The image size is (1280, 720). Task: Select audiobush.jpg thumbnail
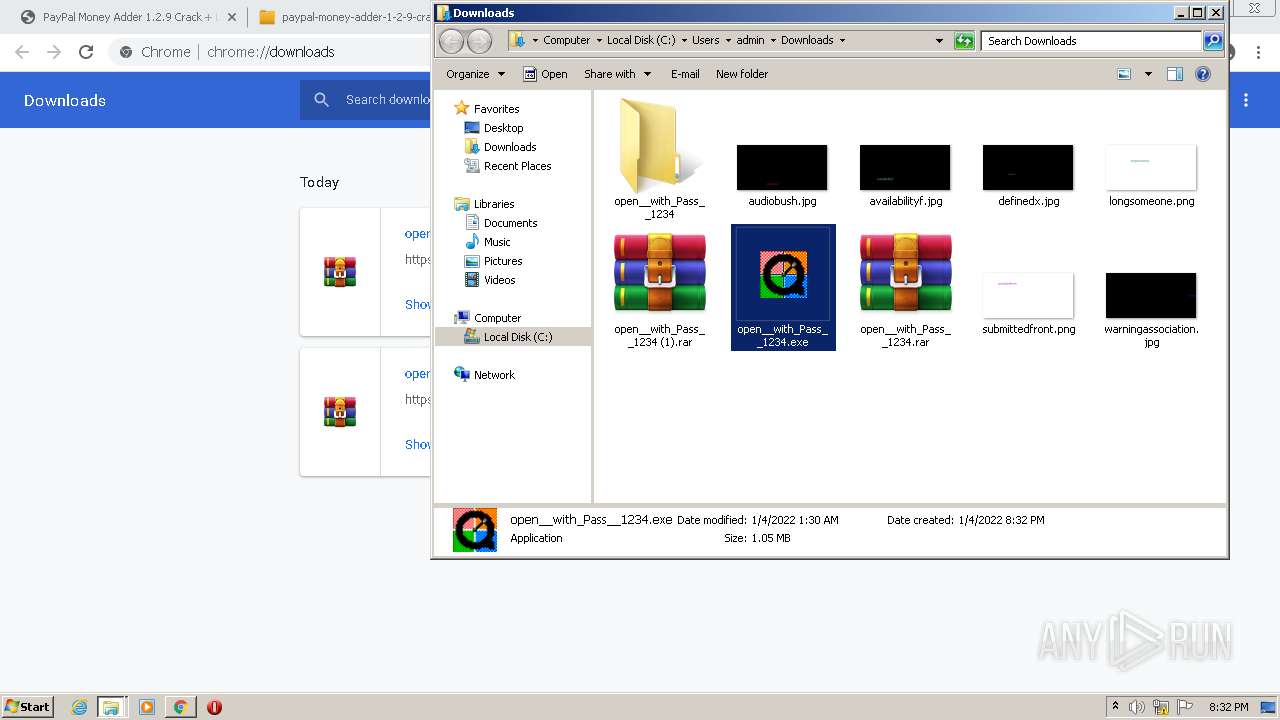(x=782, y=167)
